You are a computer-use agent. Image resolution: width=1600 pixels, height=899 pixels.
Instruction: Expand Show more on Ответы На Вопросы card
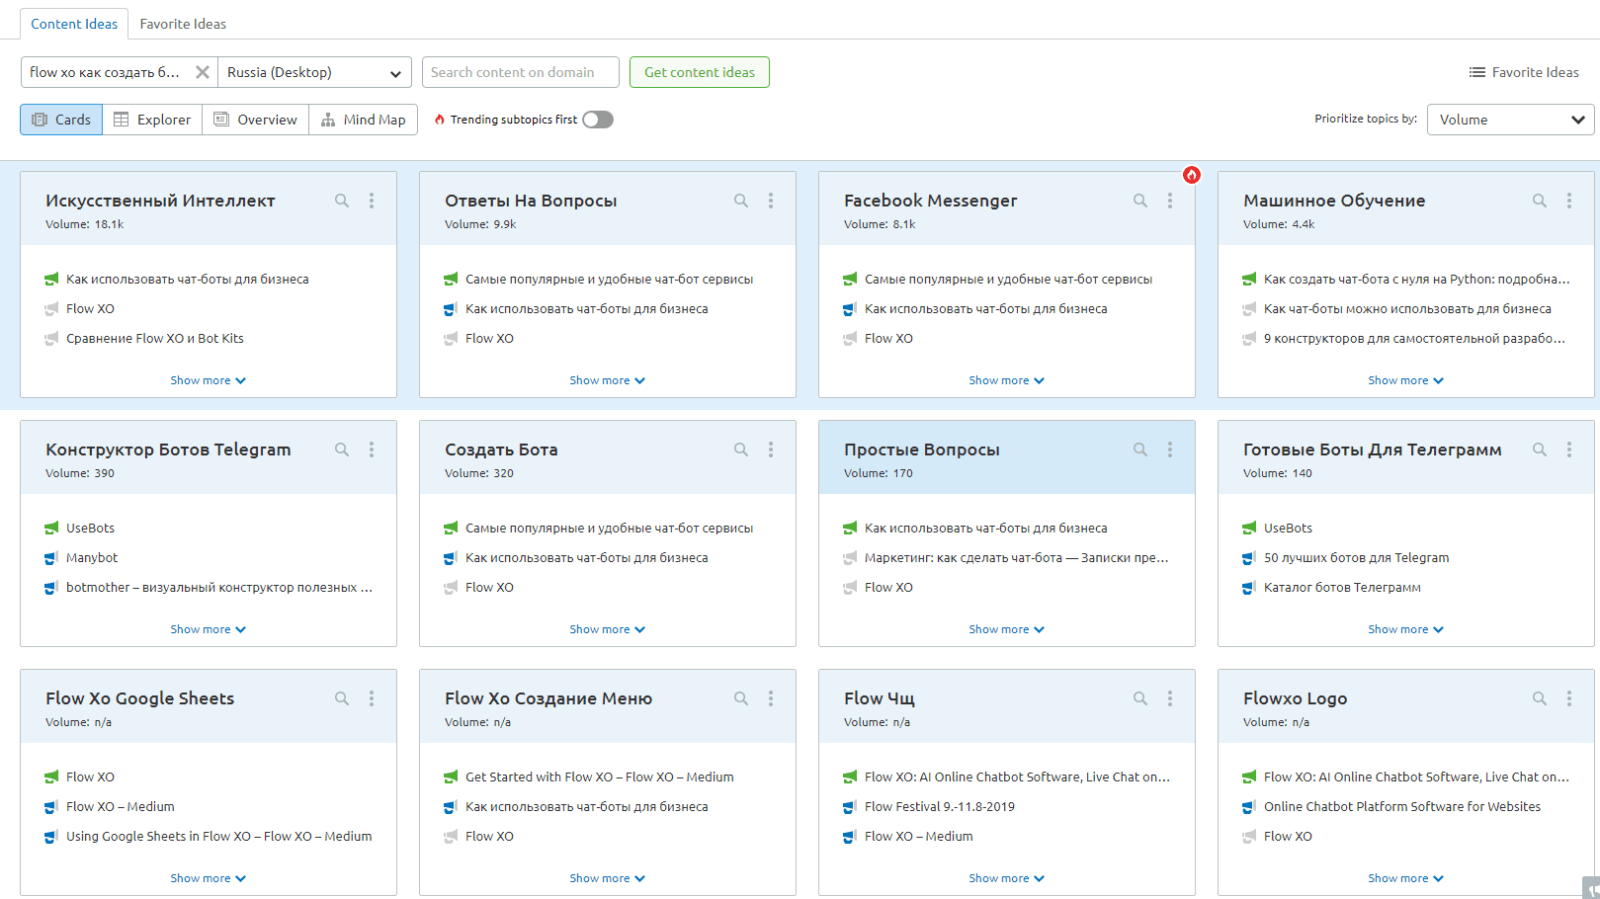pos(607,381)
